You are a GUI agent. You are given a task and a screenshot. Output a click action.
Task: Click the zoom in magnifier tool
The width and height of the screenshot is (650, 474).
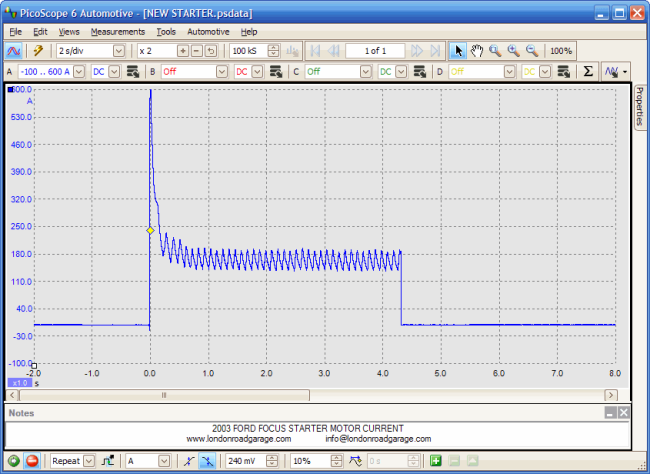pyautogui.click(x=513, y=50)
